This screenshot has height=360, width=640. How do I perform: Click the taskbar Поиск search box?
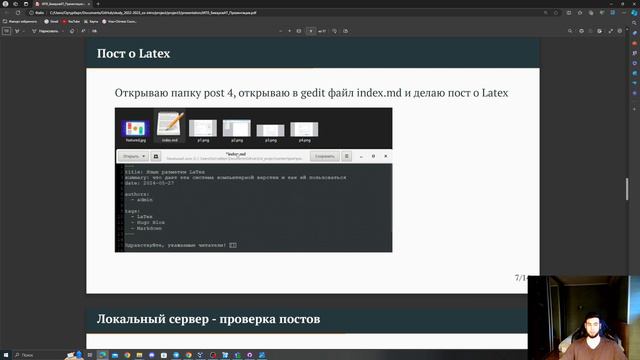click(39, 355)
